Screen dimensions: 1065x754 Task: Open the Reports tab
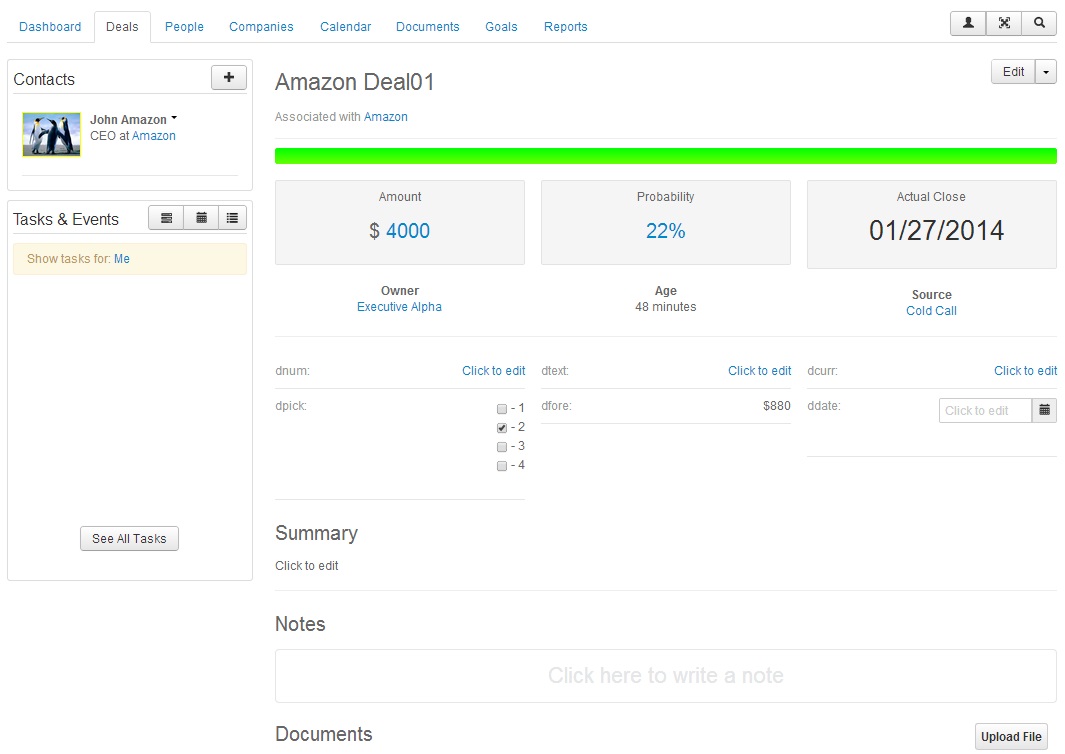566,26
